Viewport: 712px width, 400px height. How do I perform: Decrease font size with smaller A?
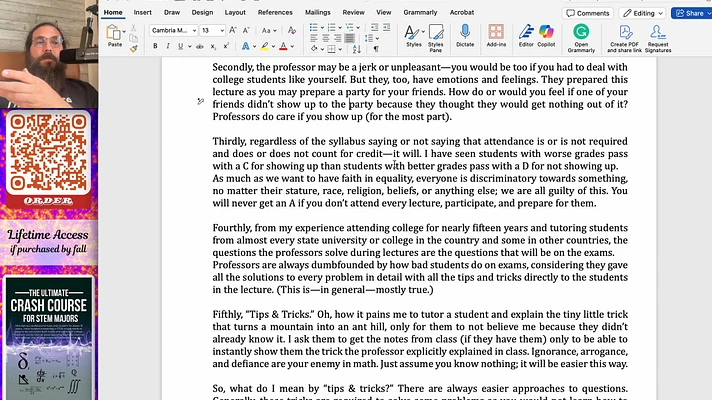pos(246,30)
